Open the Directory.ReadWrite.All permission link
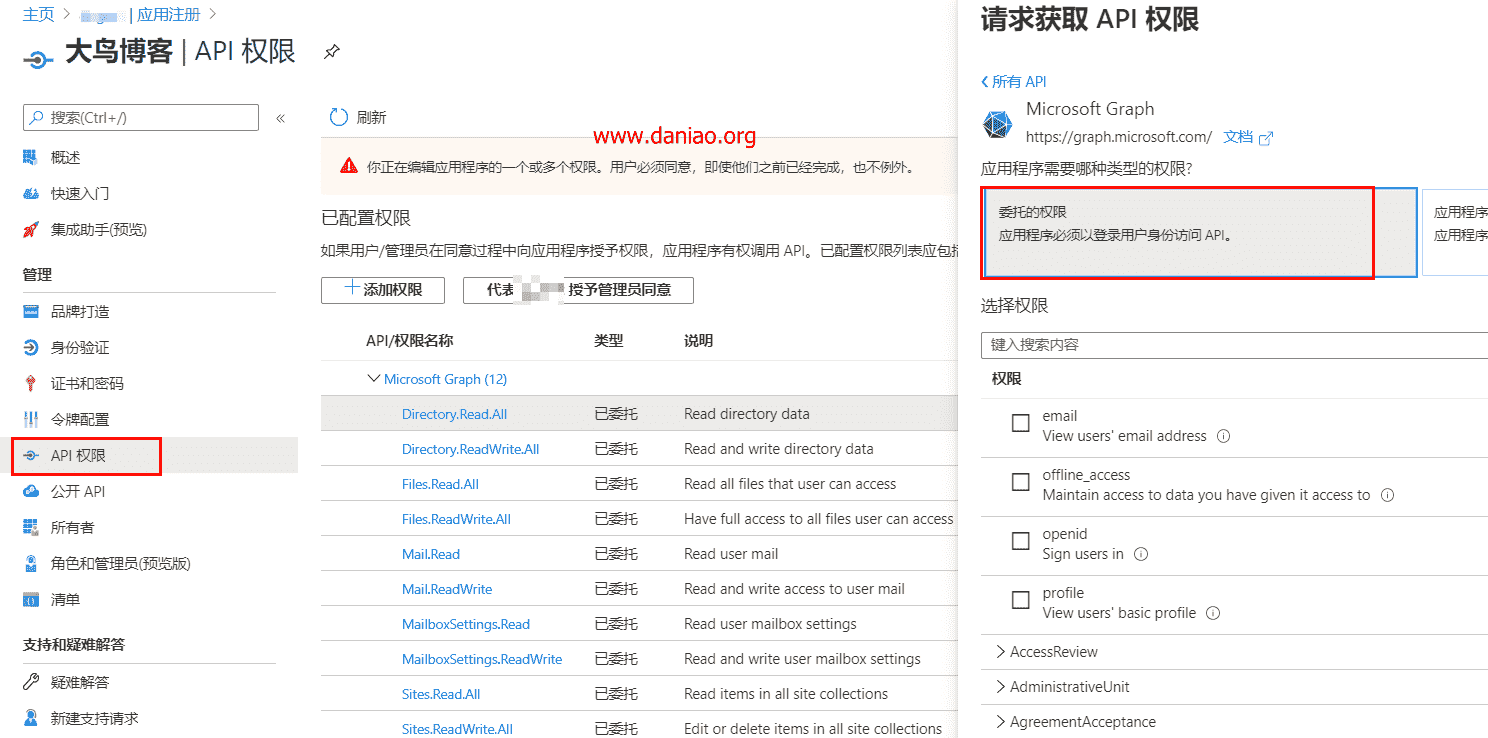 pos(470,449)
